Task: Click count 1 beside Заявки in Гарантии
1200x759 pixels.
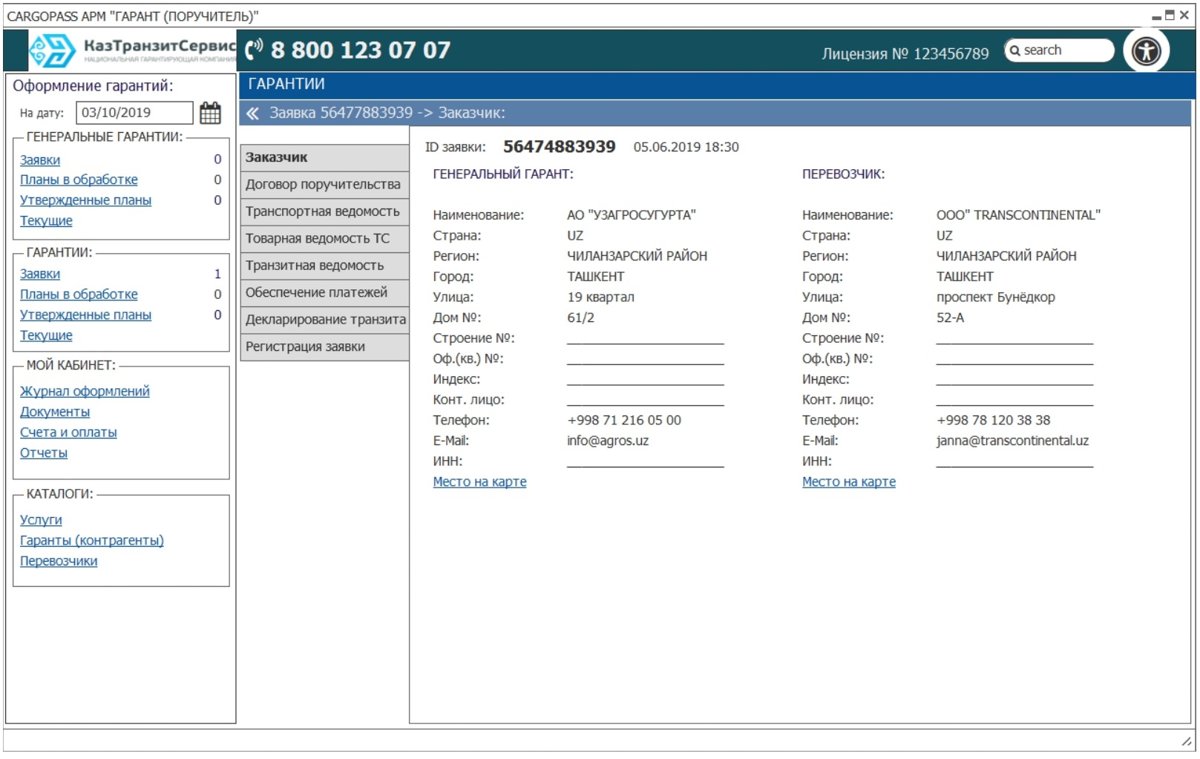Action: [217, 274]
